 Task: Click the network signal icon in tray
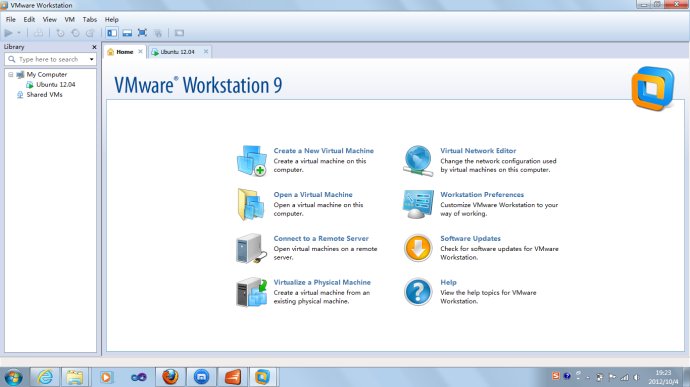tap(624, 377)
